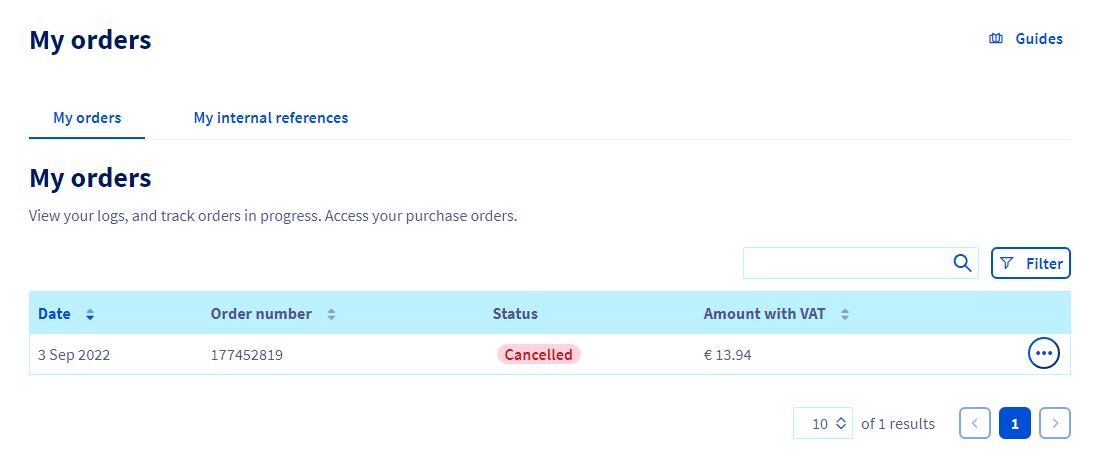Image resolution: width=1095 pixels, height=475 pixels.
Task: Sort by Order number arrows
Action: coord(331,314)
